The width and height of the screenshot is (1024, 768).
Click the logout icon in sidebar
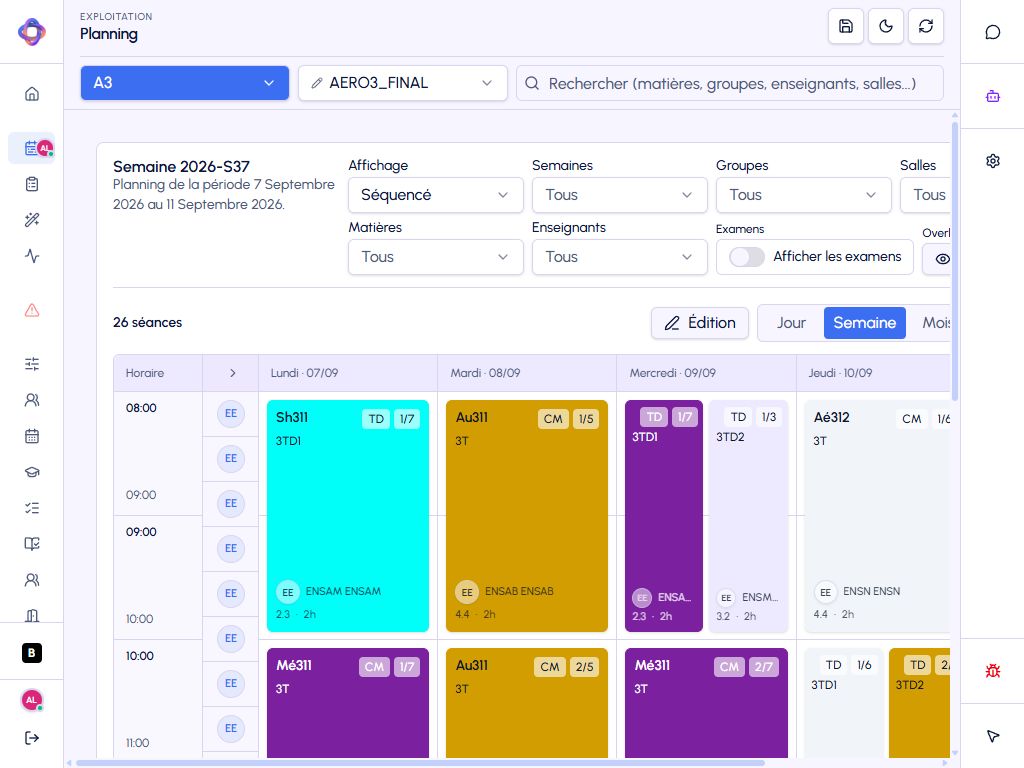(31, 738)
